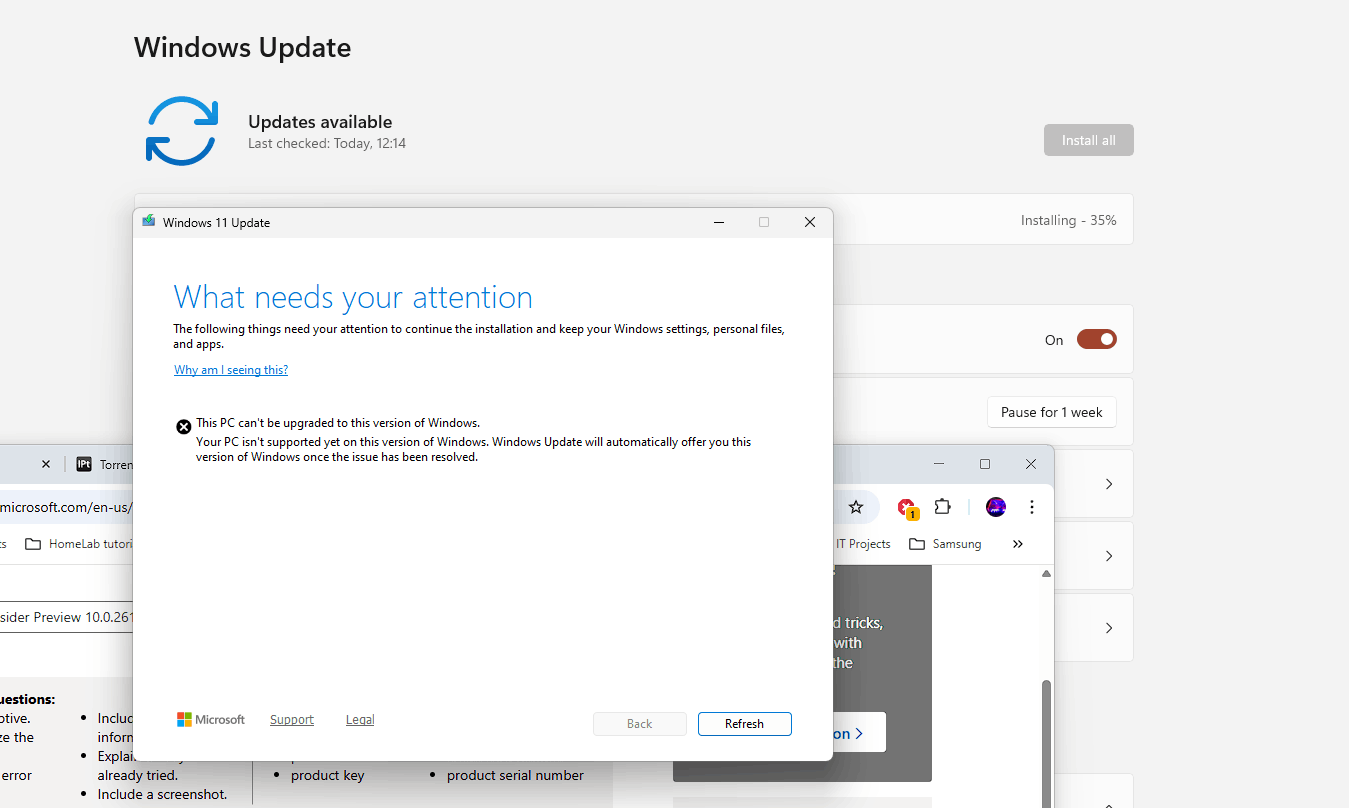
Task: Click the Microsoft logo in the dialog
Action: tap(210, 719)
